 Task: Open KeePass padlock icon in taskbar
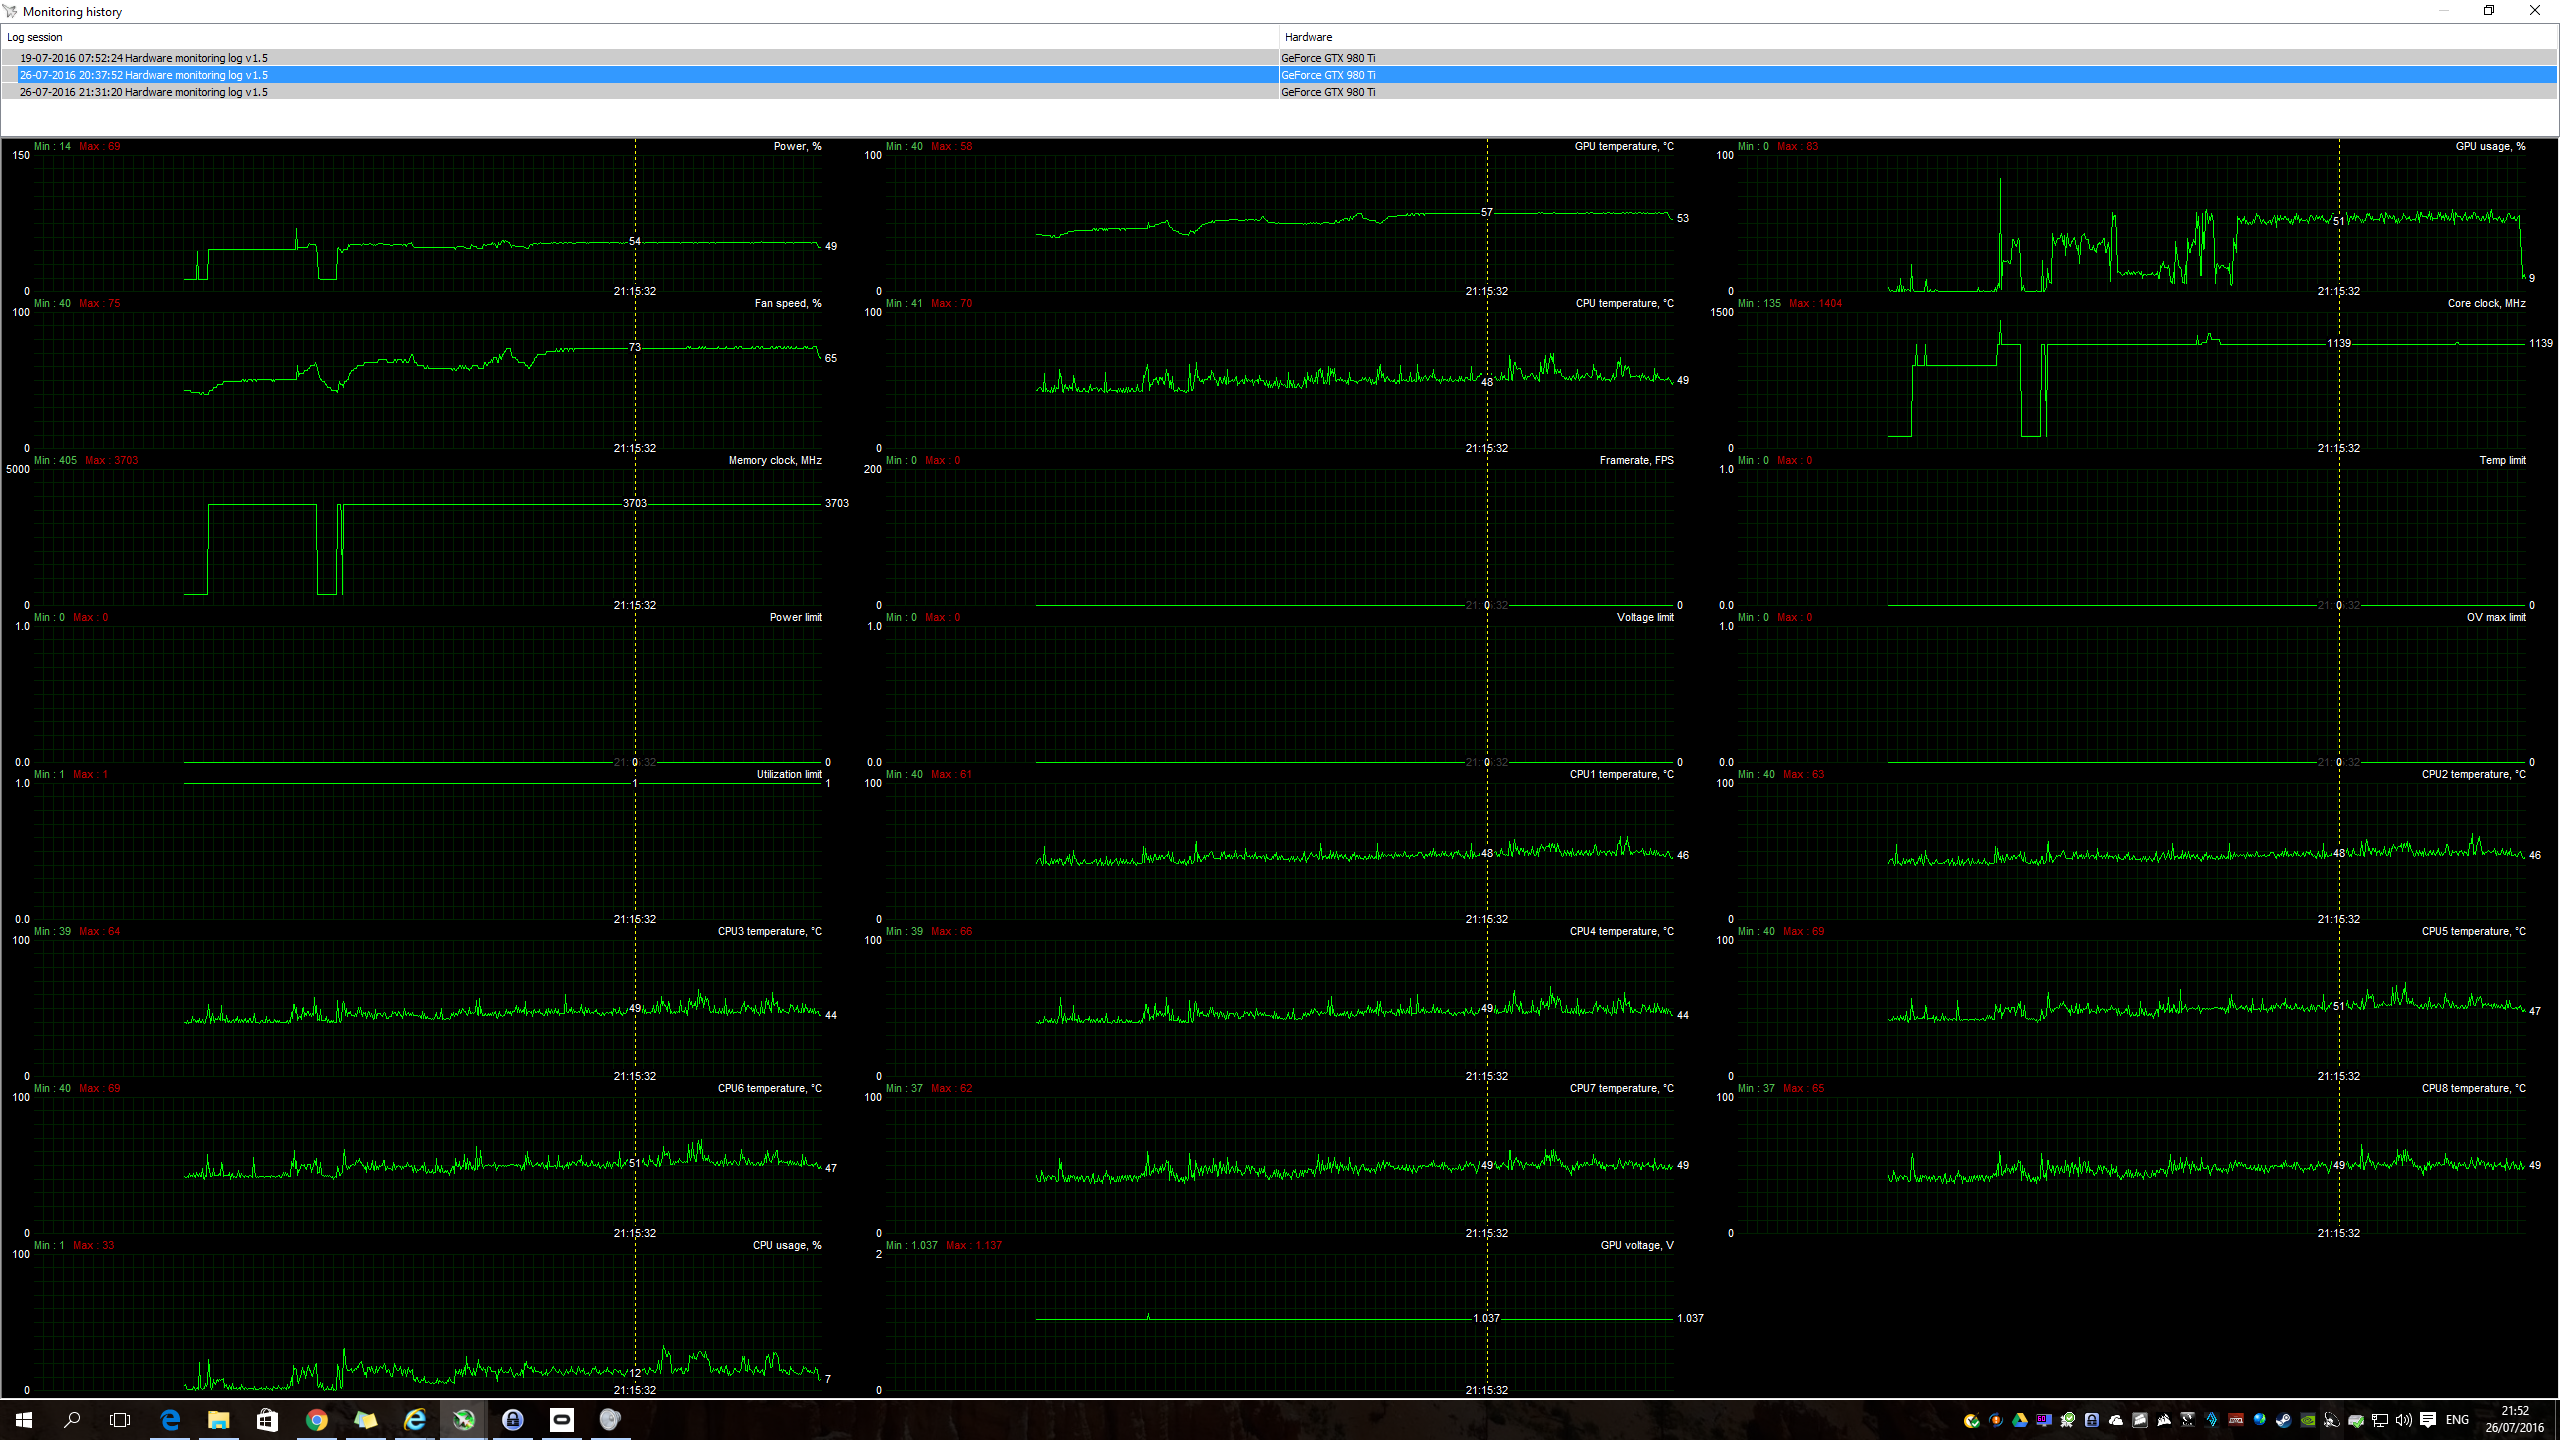point(512,1420)
